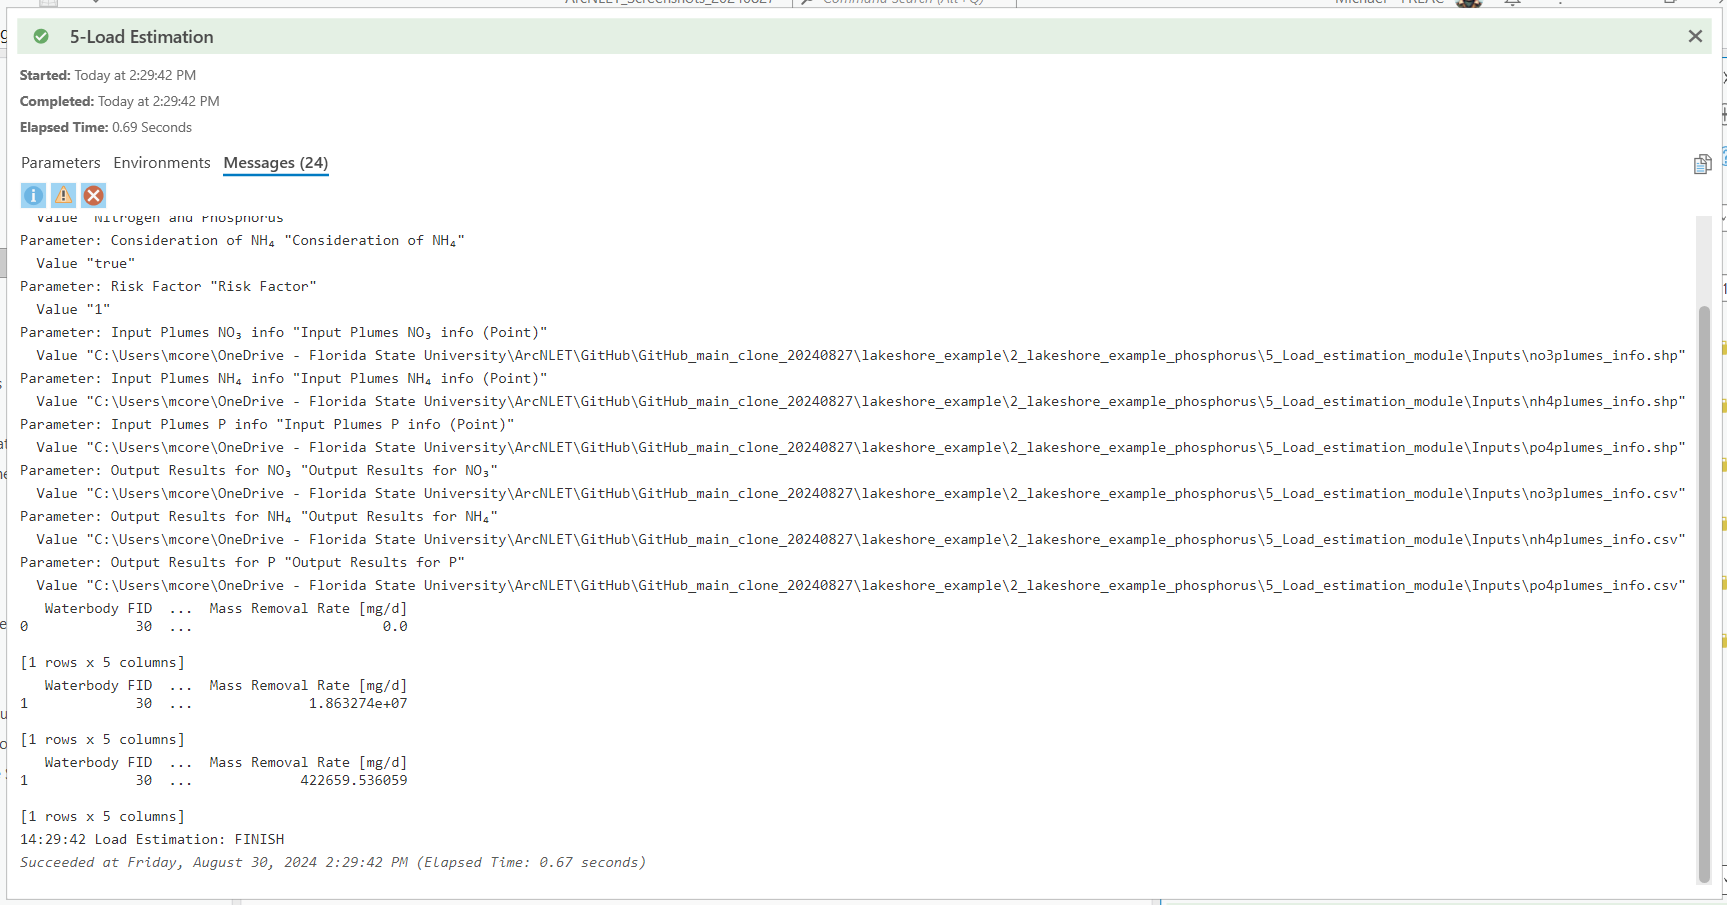Click the 14:29:42 Load Estimation: FINISH line

click(152, 839)
